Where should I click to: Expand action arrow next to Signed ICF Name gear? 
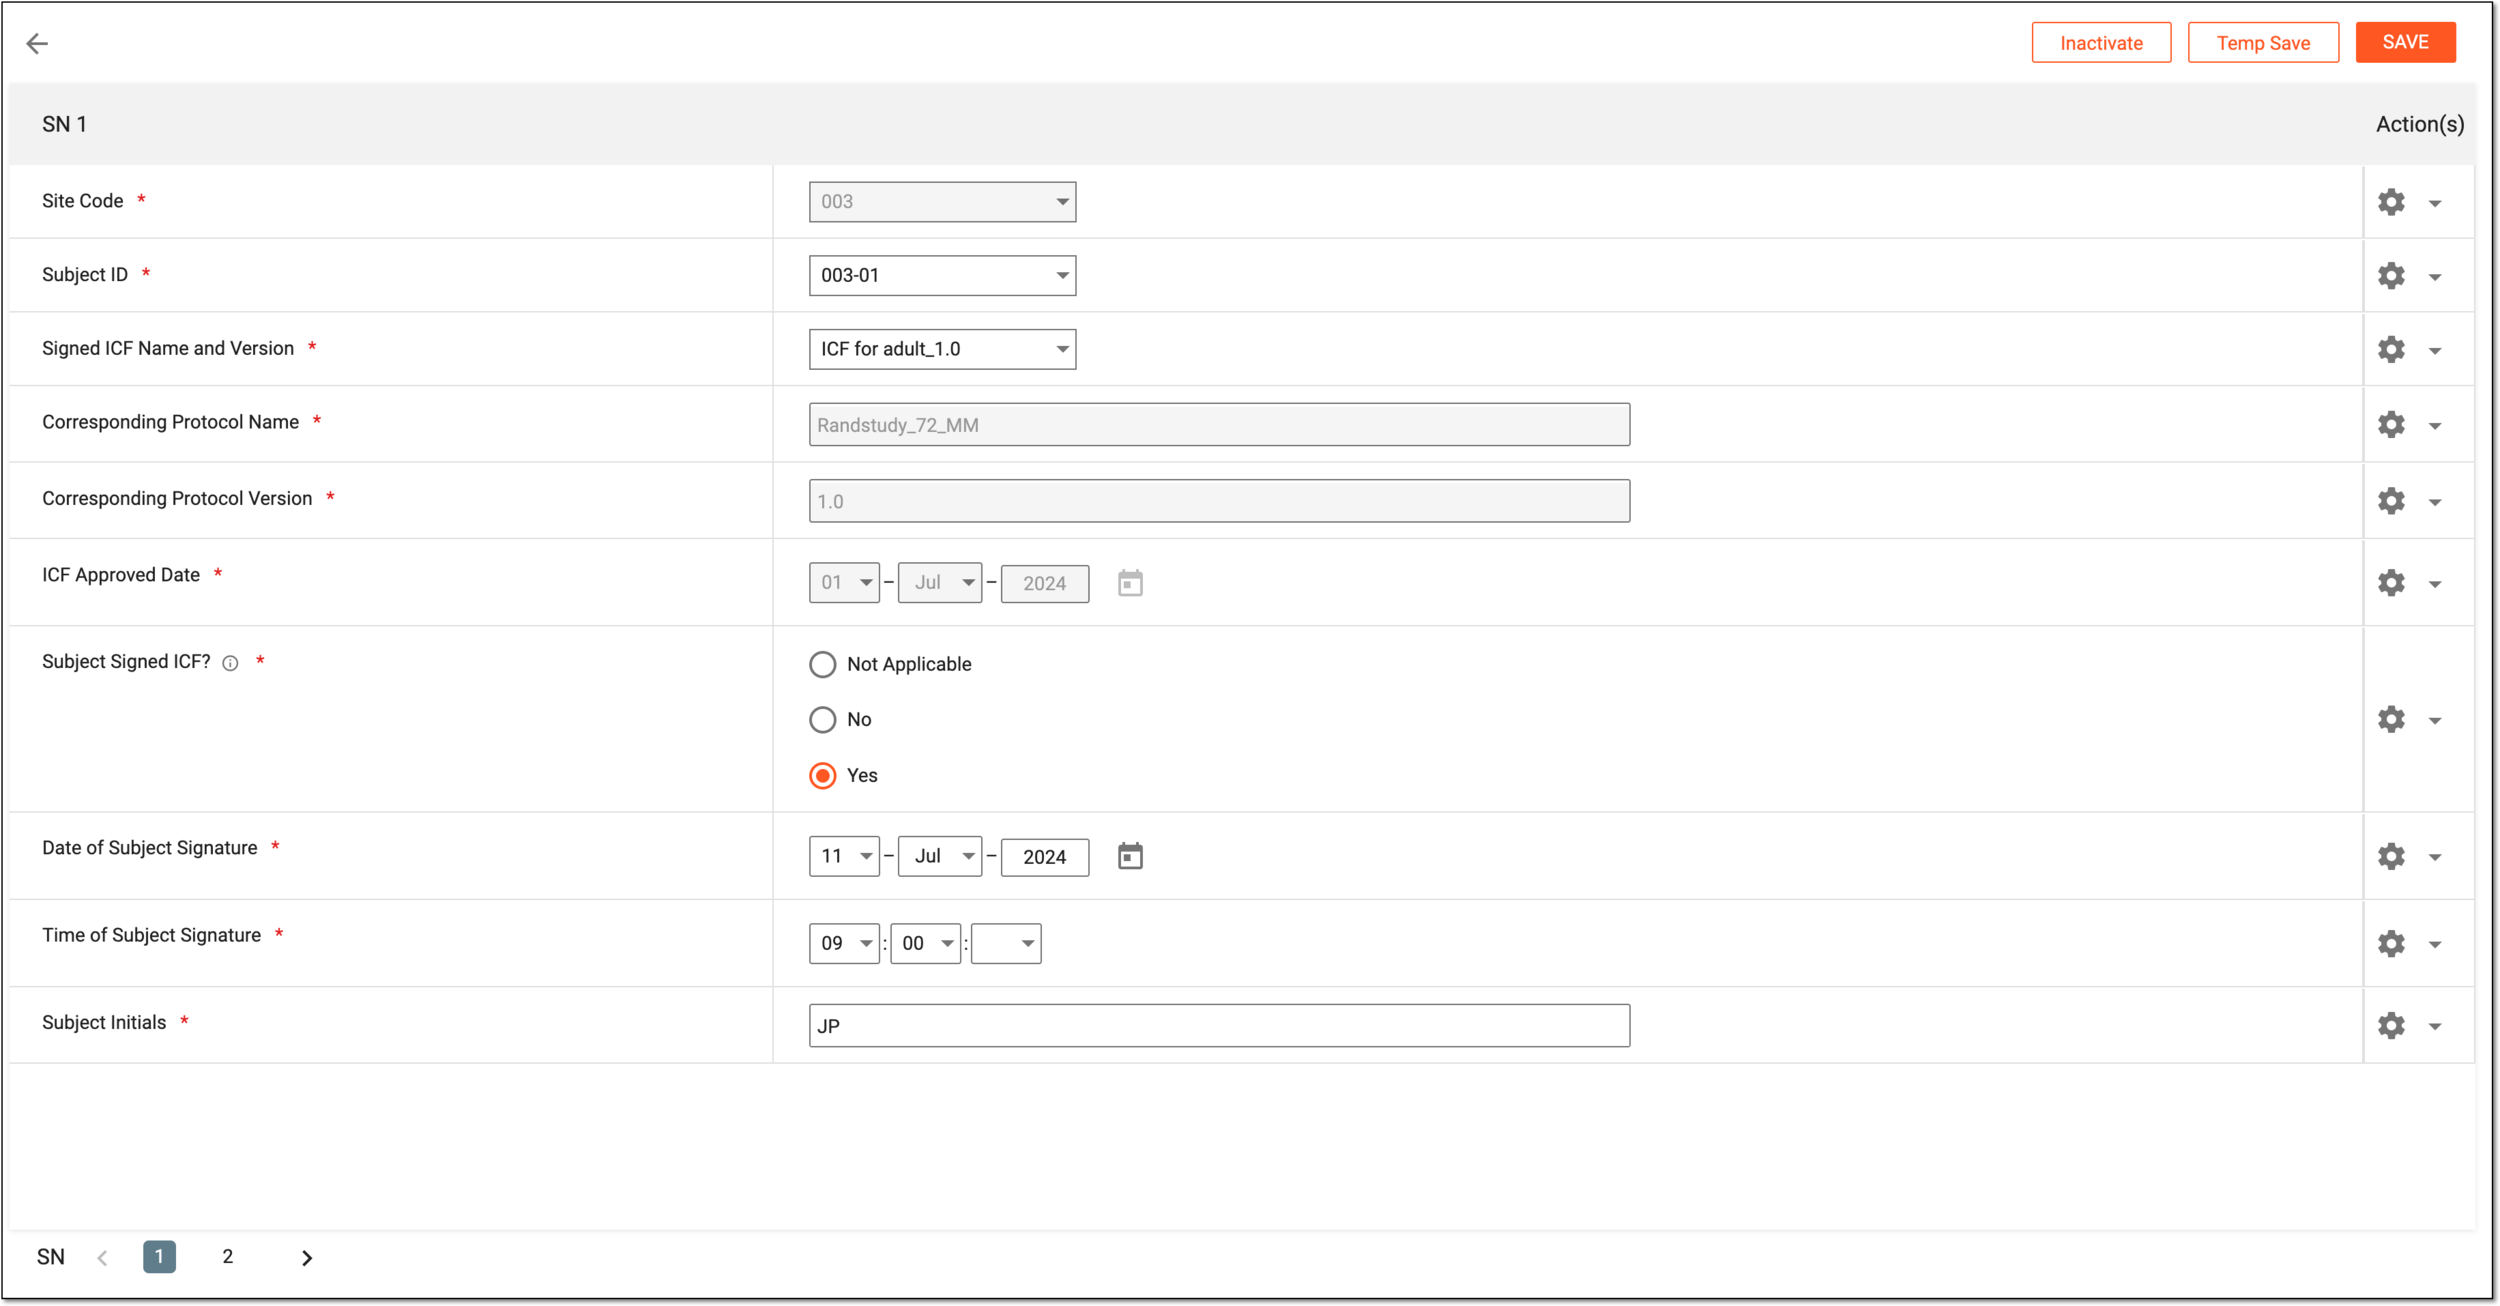2435,351
